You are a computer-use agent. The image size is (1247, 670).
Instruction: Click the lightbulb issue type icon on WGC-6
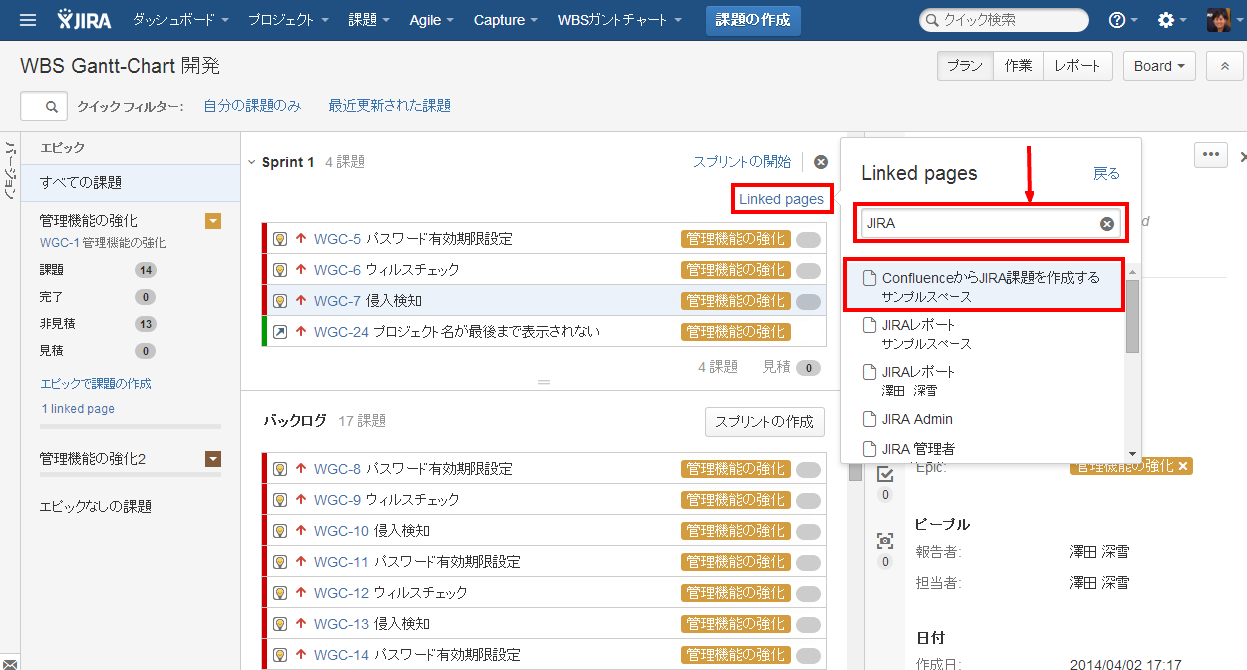(x=280, y=270)
